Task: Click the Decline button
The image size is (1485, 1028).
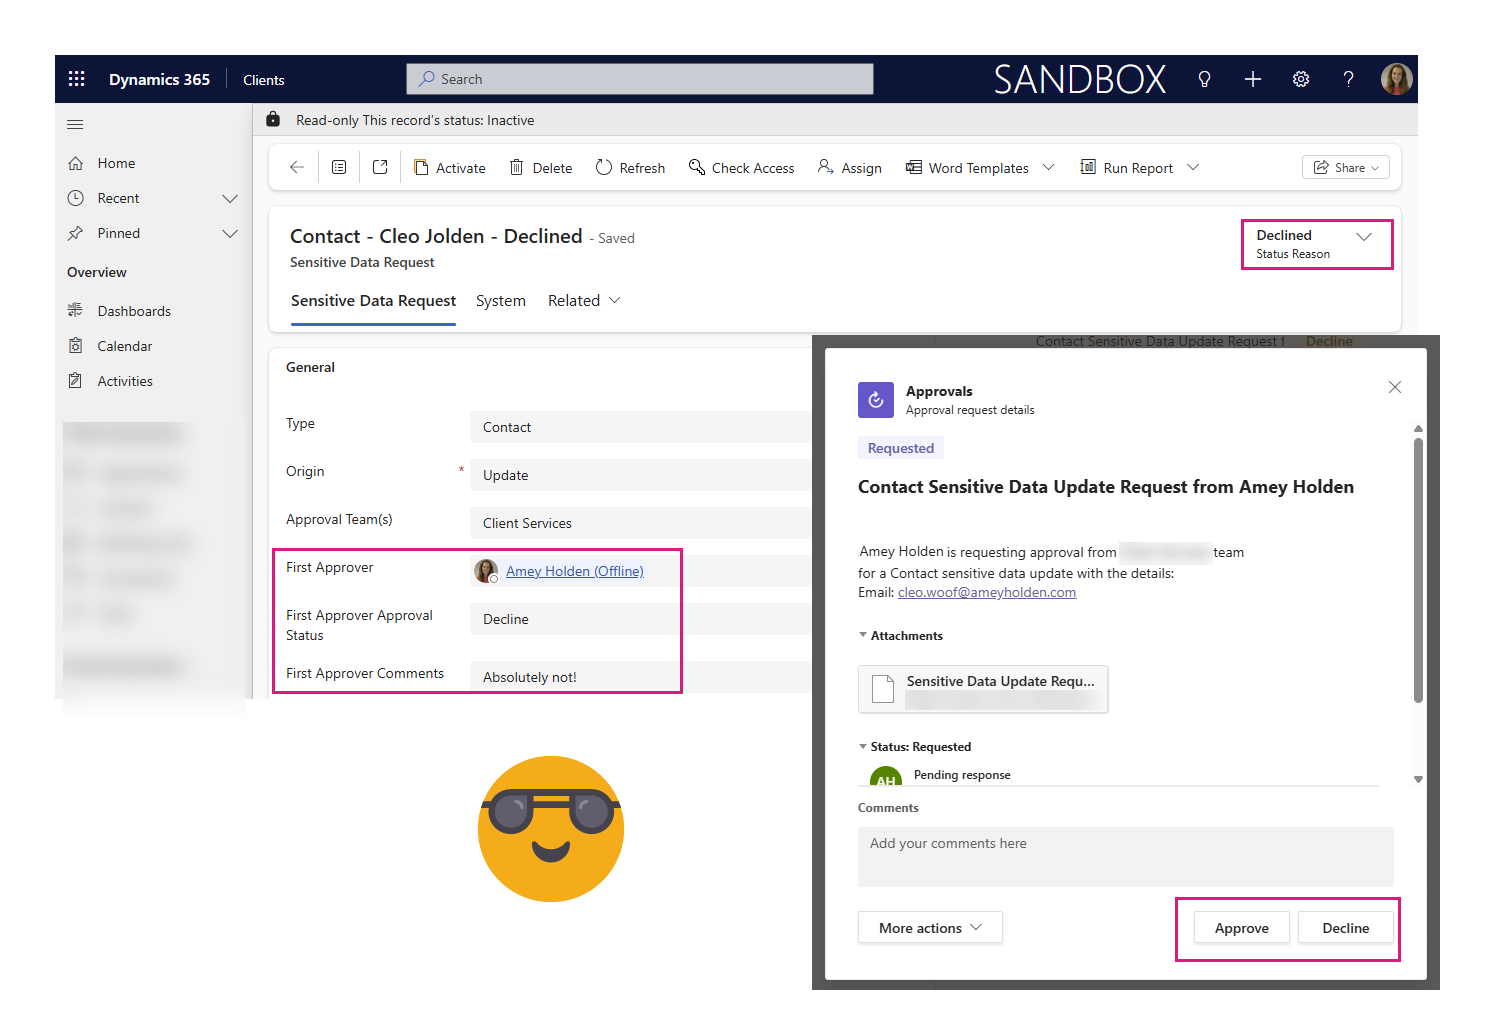Action: (x=1346, y=928)
